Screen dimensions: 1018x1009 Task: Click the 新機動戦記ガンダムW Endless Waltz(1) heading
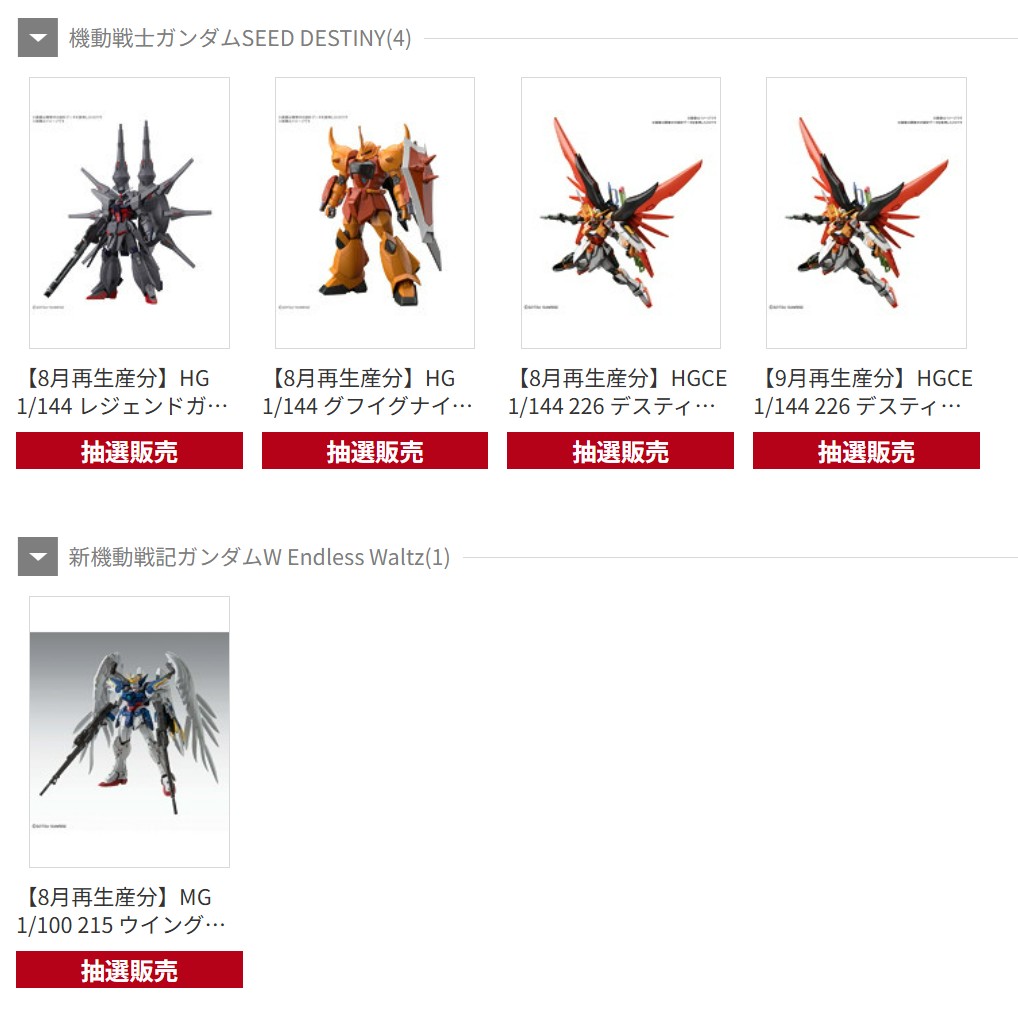(x=259, y=557)
